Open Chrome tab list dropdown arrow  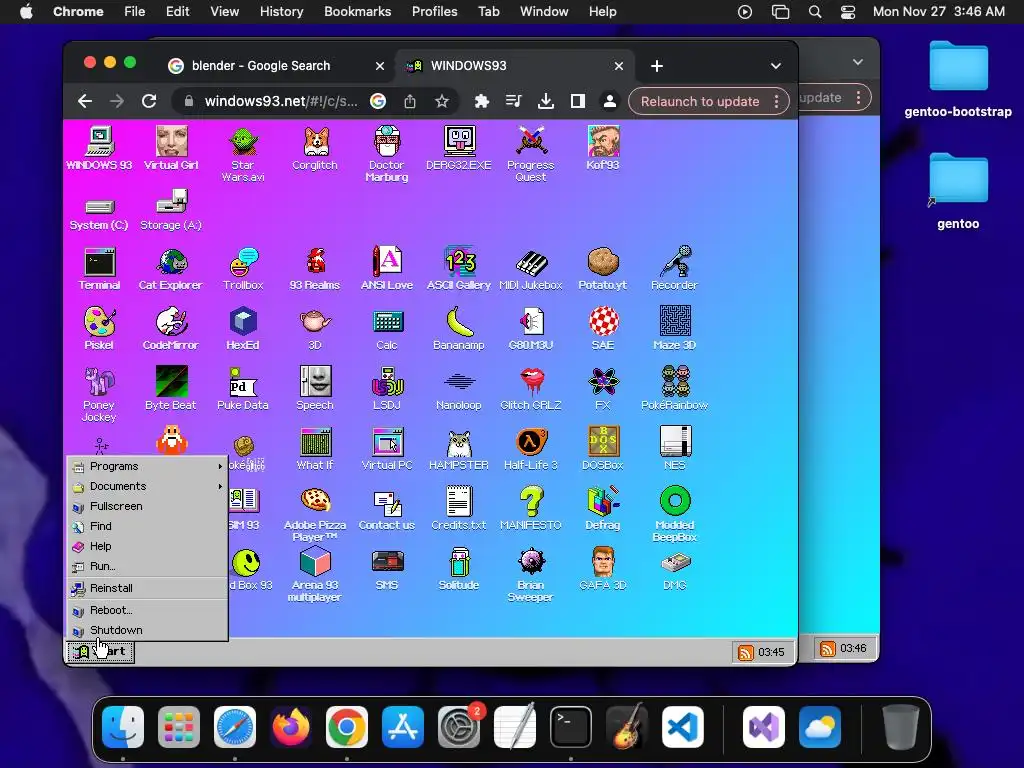pyautogui.click(x=775, y=66)
